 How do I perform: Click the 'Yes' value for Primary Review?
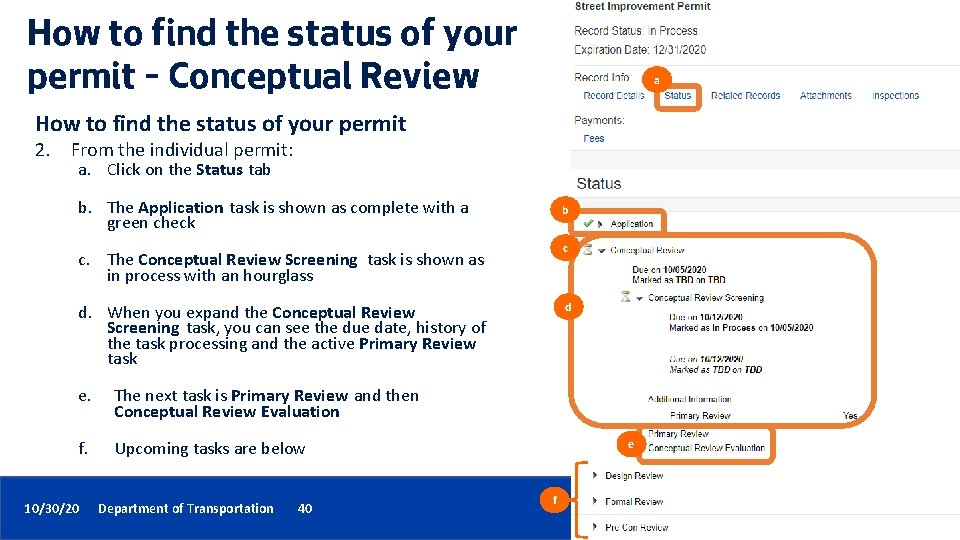pos(849,416)
